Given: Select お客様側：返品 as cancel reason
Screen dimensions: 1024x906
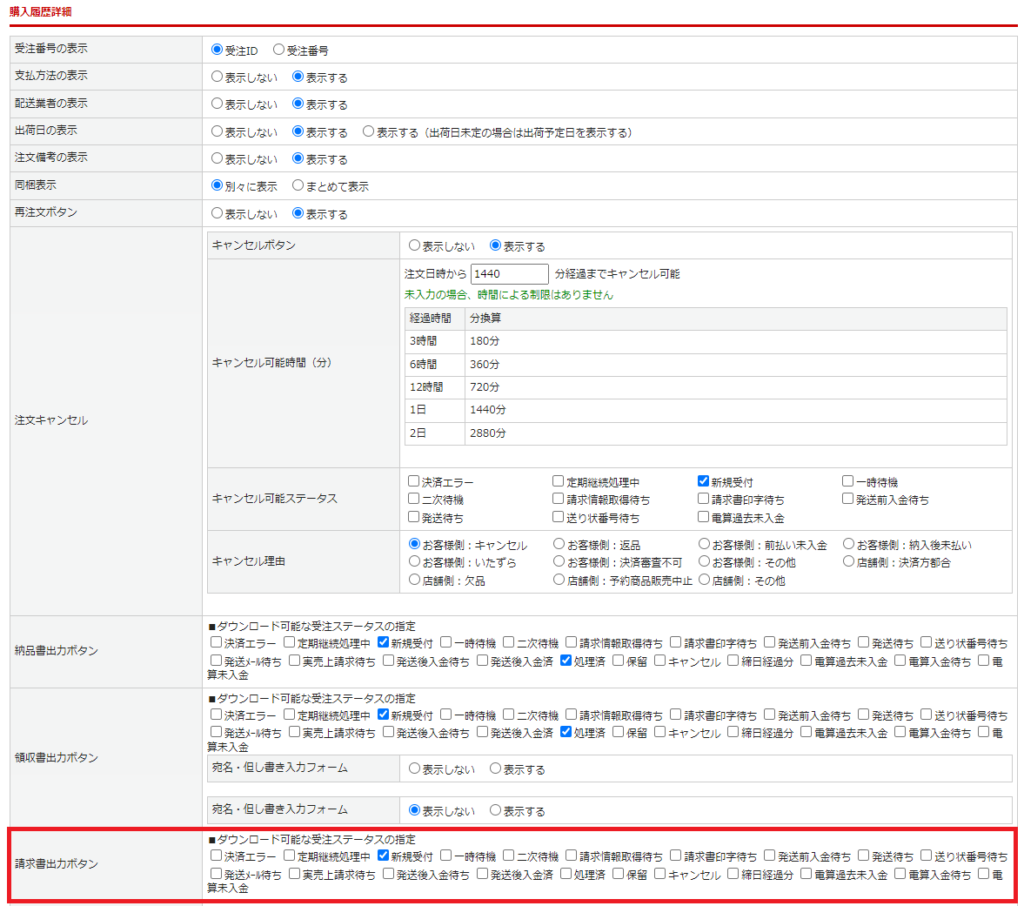Looking at the screenshot, I should tap(559, 545).
